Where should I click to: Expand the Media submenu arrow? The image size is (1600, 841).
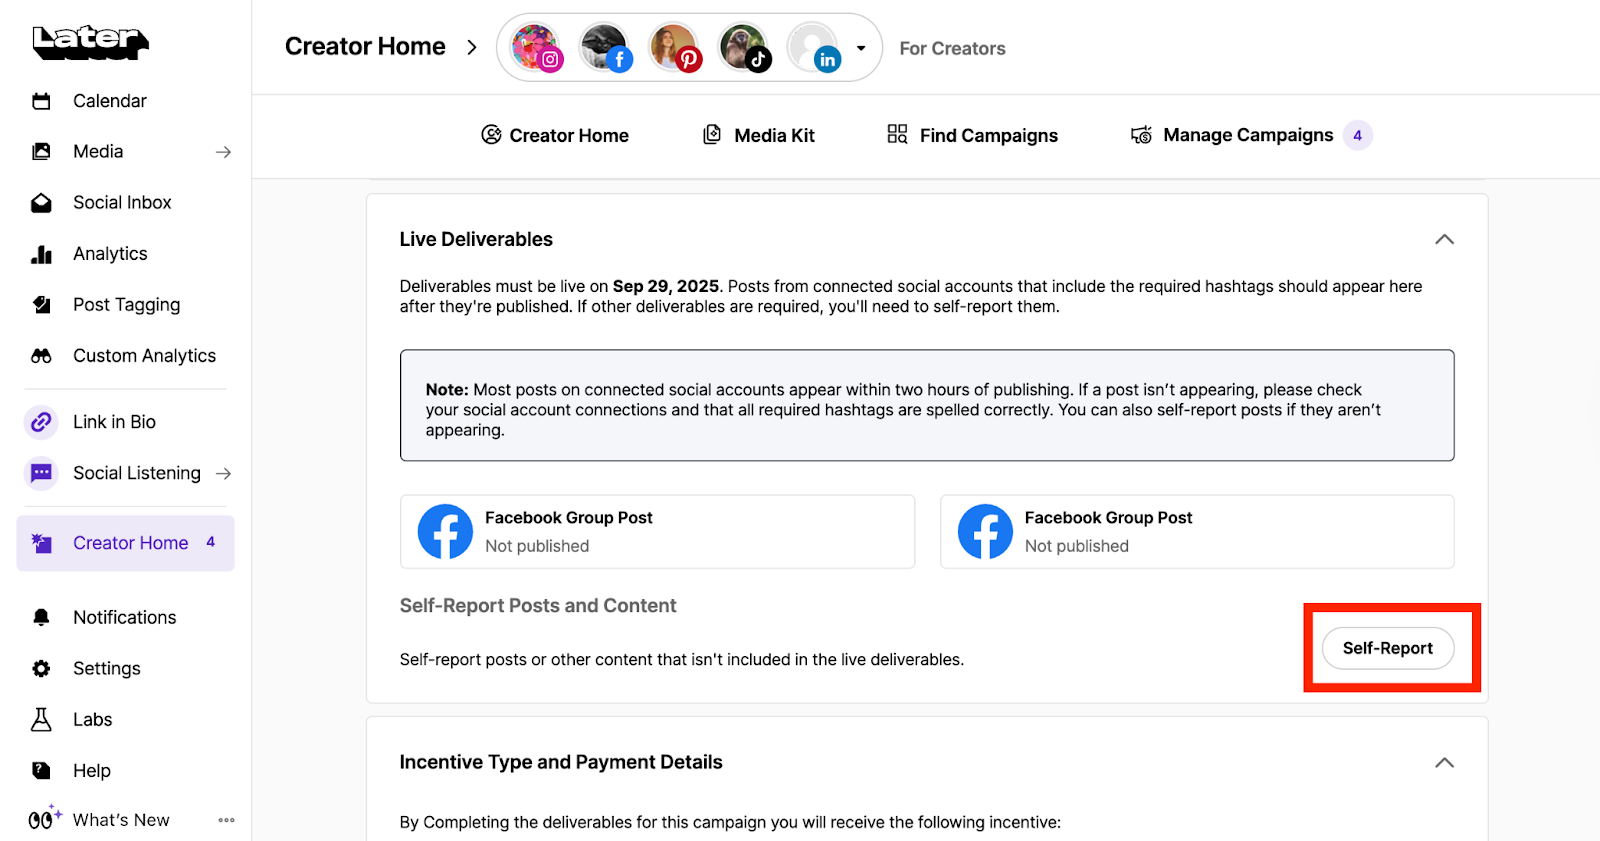(x=223, y=152)
